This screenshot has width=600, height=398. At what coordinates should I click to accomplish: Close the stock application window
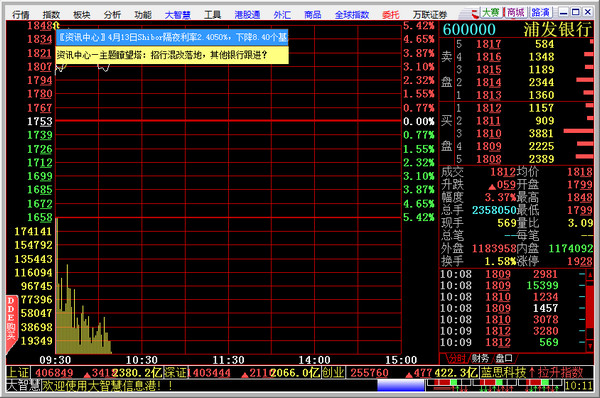587,12
